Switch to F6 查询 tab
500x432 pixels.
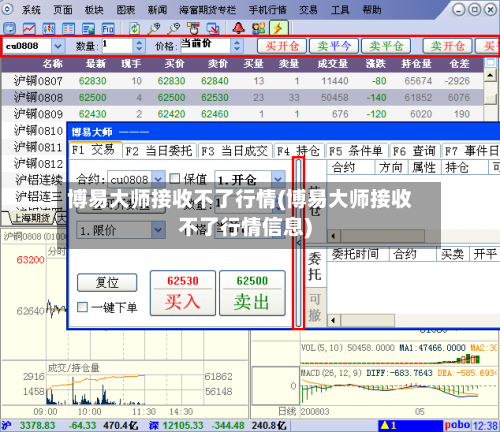coord(414,151)
